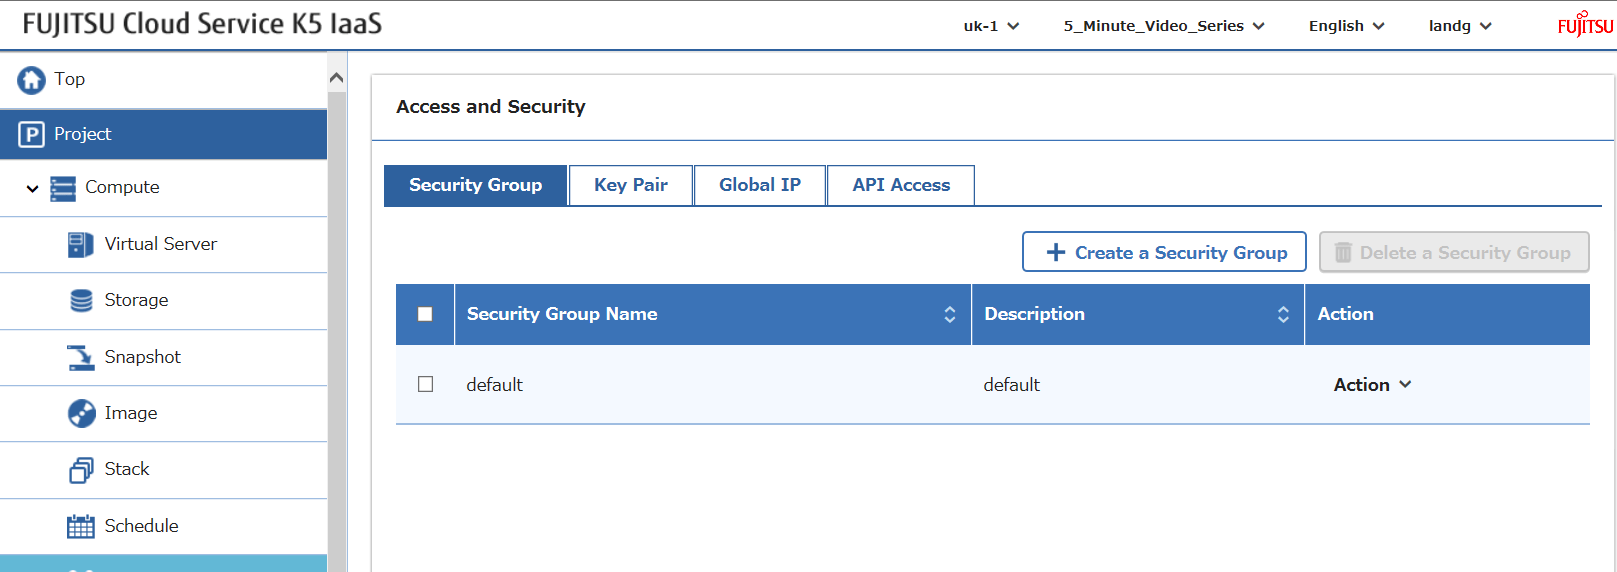The width and height of the screenshot is (1617, 572).
Task: Click the Image disc icon
Action: click(x=81, y=413)
